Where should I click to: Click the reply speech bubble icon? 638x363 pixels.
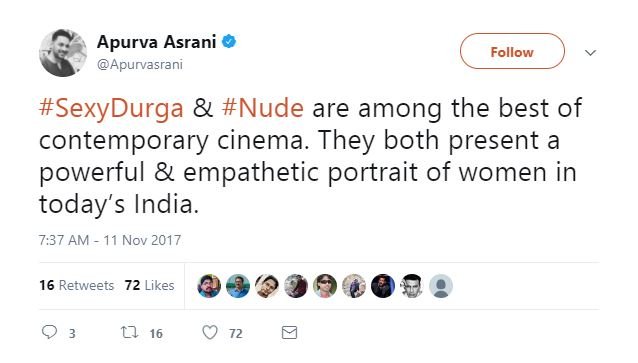click(x=49, y=332)
